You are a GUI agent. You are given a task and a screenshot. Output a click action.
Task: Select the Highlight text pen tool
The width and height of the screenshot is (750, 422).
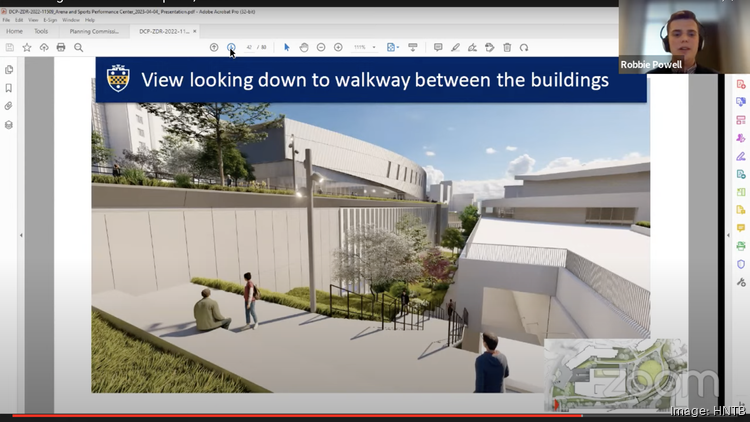(455, 47)
